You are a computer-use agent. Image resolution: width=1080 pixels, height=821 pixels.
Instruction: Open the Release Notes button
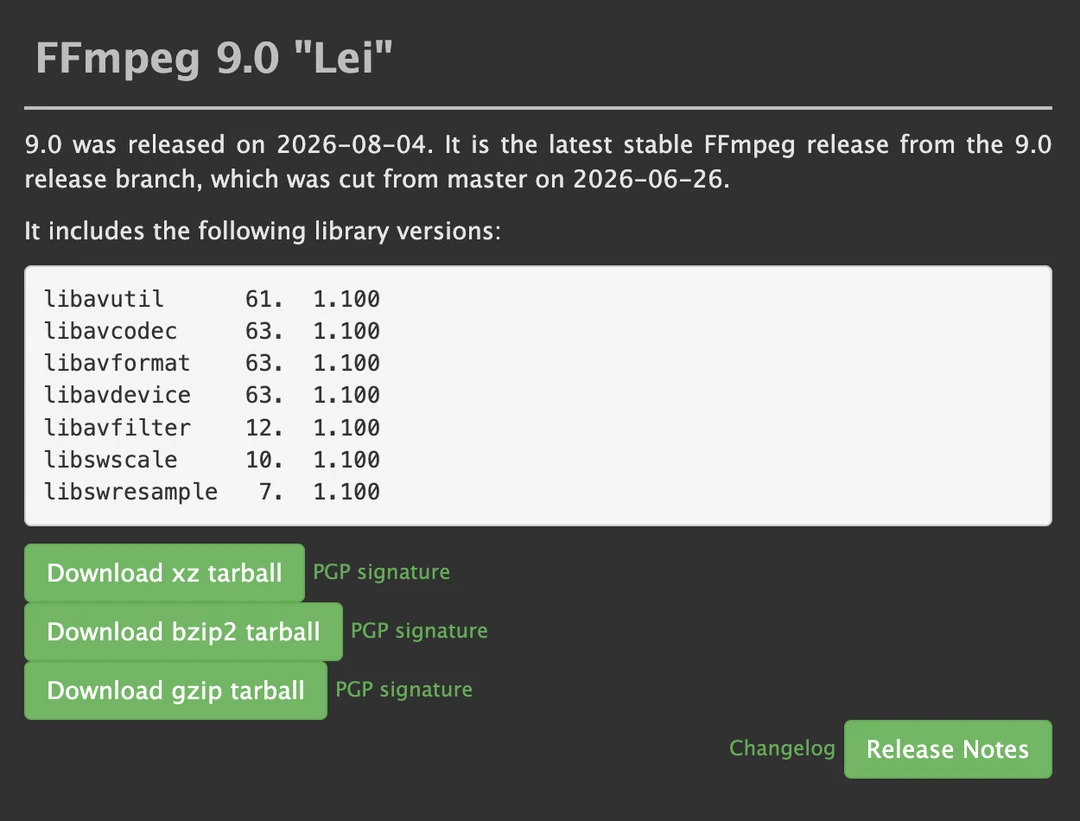pos(948,749)
